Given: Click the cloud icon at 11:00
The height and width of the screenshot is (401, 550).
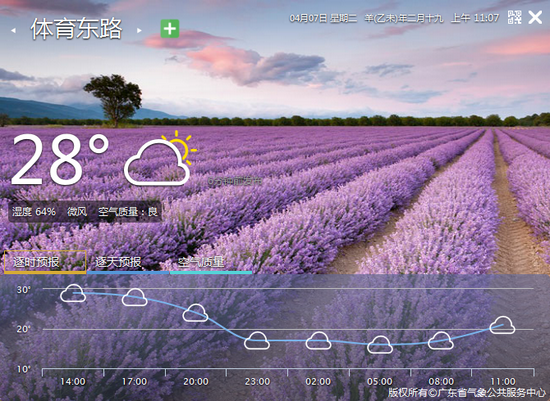Looking at the screenshot, I should [x=502, y=325].
